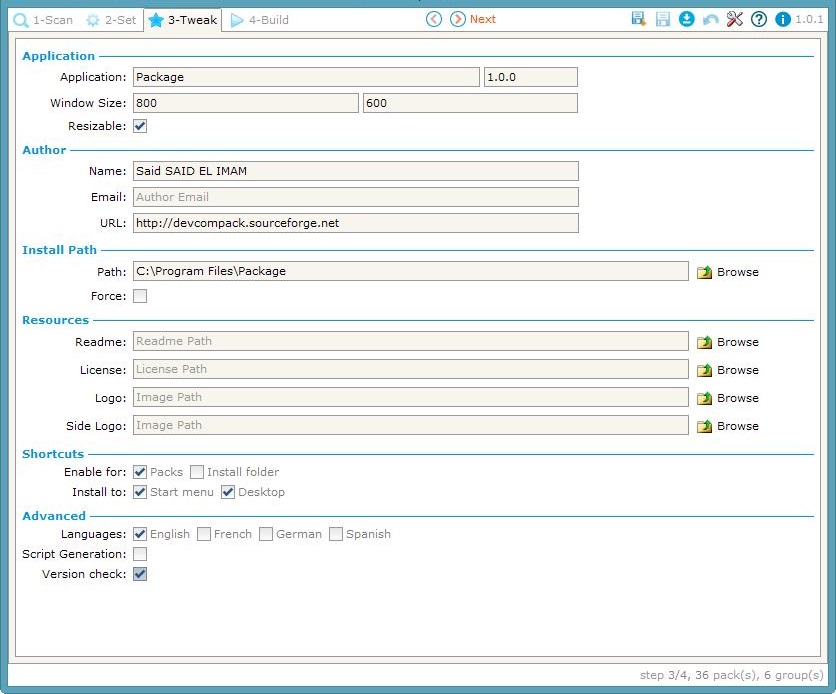
Task: Browse for the Side Logo image
Action: (727, 426)
